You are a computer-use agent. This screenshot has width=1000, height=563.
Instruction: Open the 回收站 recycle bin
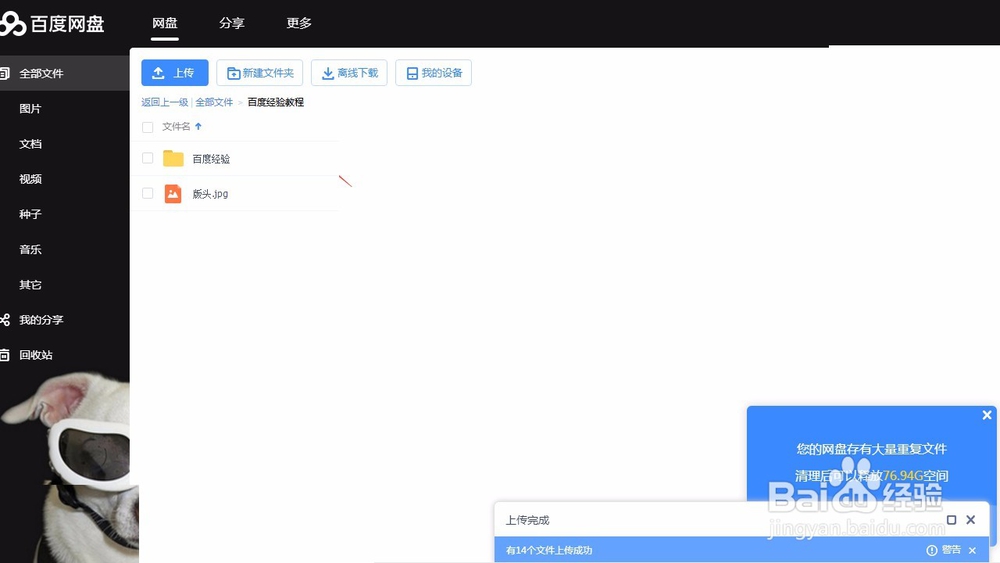click(x=35, y=355)
